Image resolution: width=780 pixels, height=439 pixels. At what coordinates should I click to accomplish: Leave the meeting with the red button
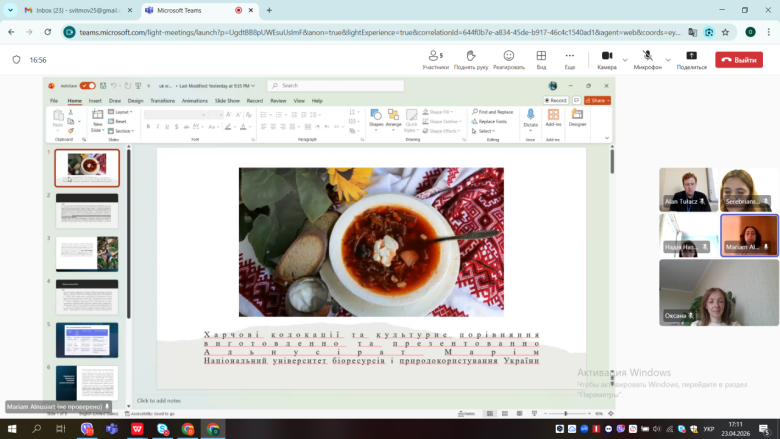pyautogui.click(x=739, y=60)
